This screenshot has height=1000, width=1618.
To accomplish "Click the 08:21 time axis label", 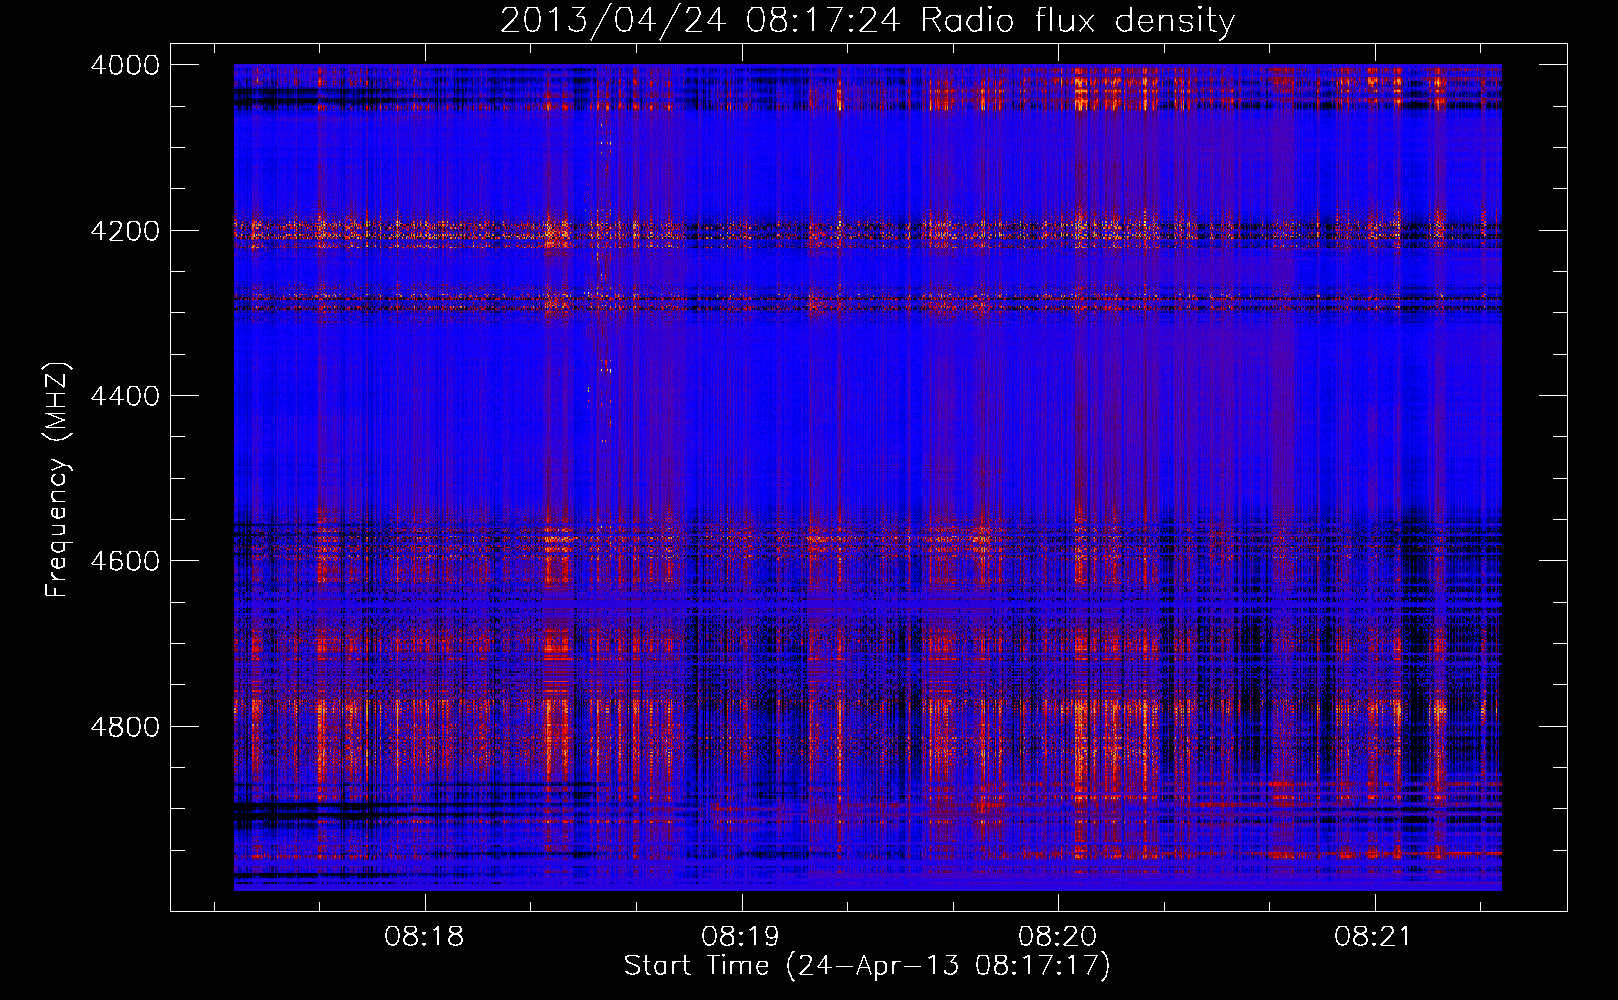I will pyautogui.click(x=1373, y=937).
